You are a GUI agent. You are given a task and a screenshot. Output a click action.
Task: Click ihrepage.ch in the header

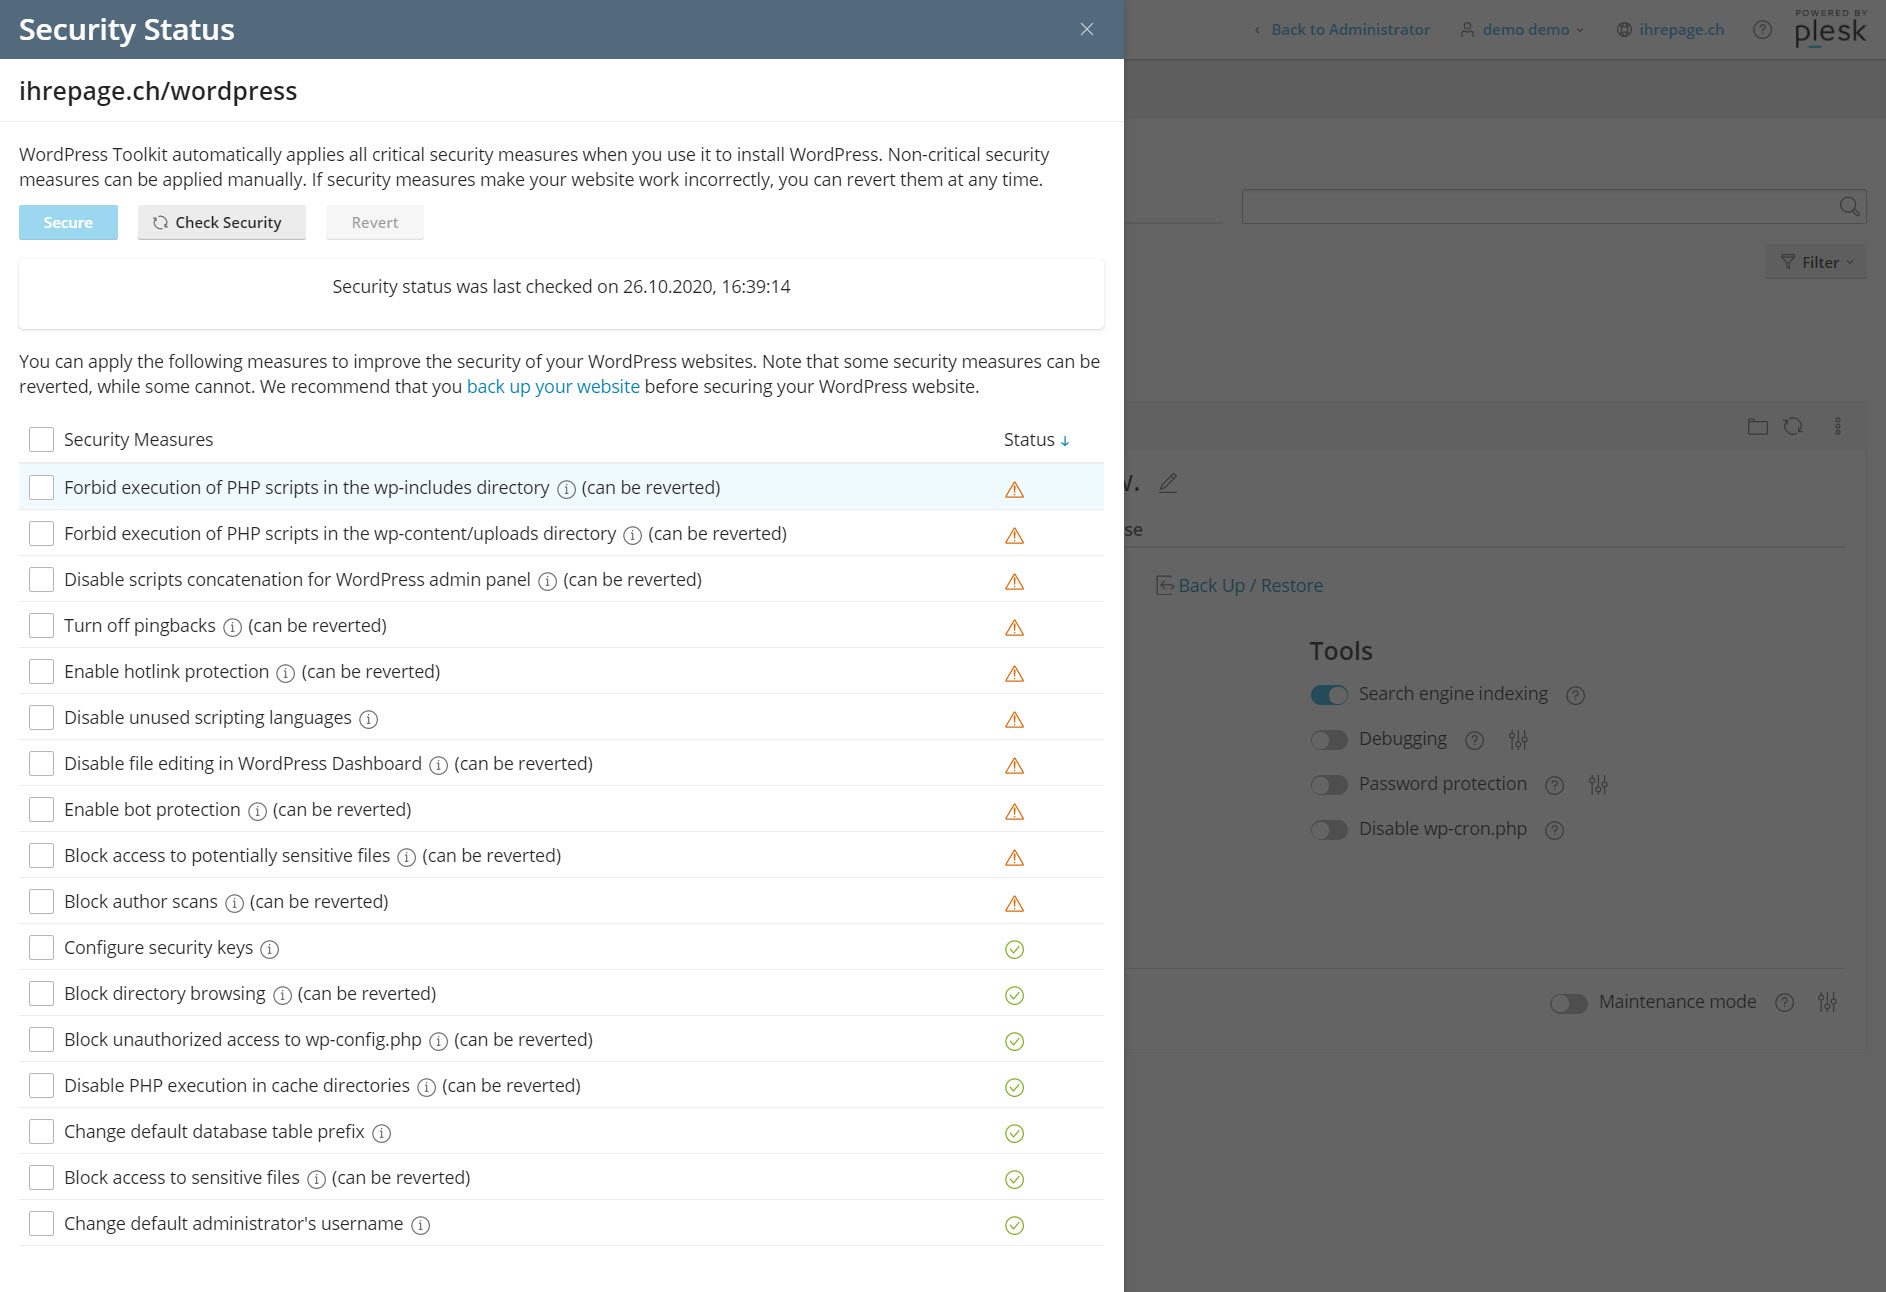pyautogui.click(x=1681, y=29)
